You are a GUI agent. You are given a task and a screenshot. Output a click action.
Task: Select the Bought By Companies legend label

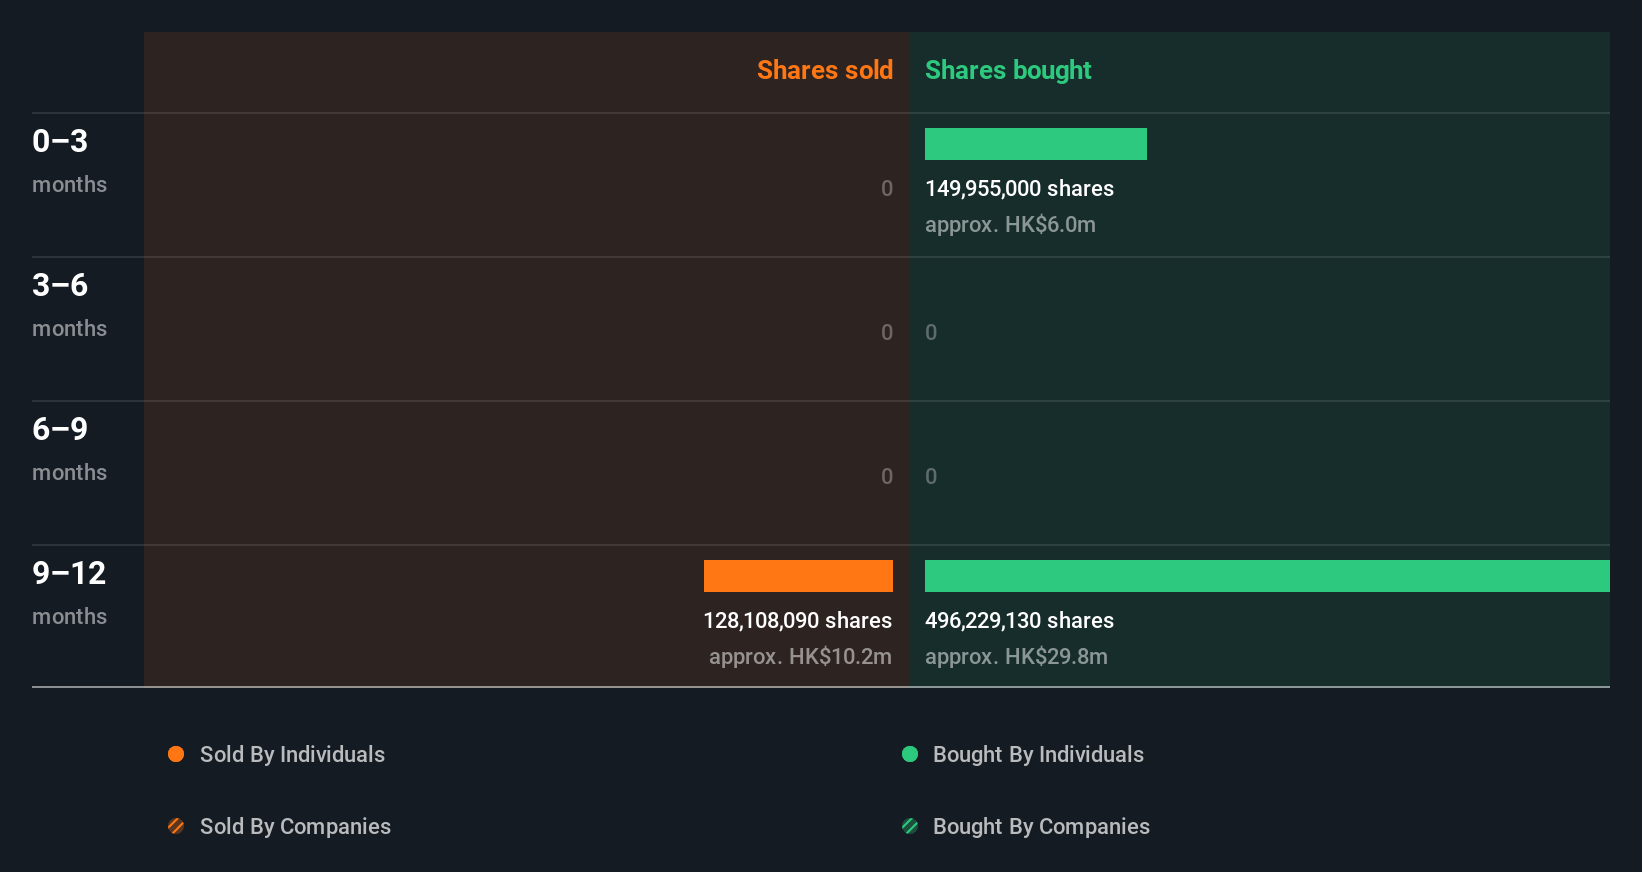(1041, 827)
